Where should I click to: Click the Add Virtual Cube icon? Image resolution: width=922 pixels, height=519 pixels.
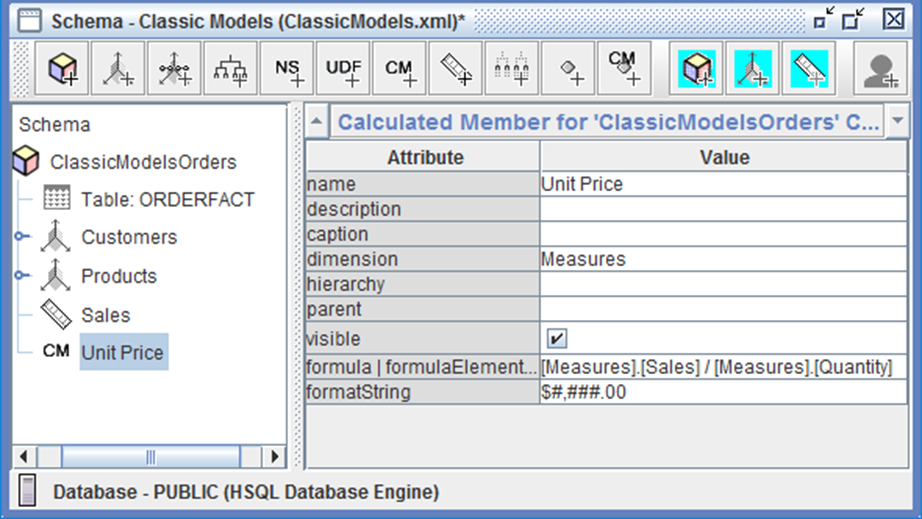[696, 69]
